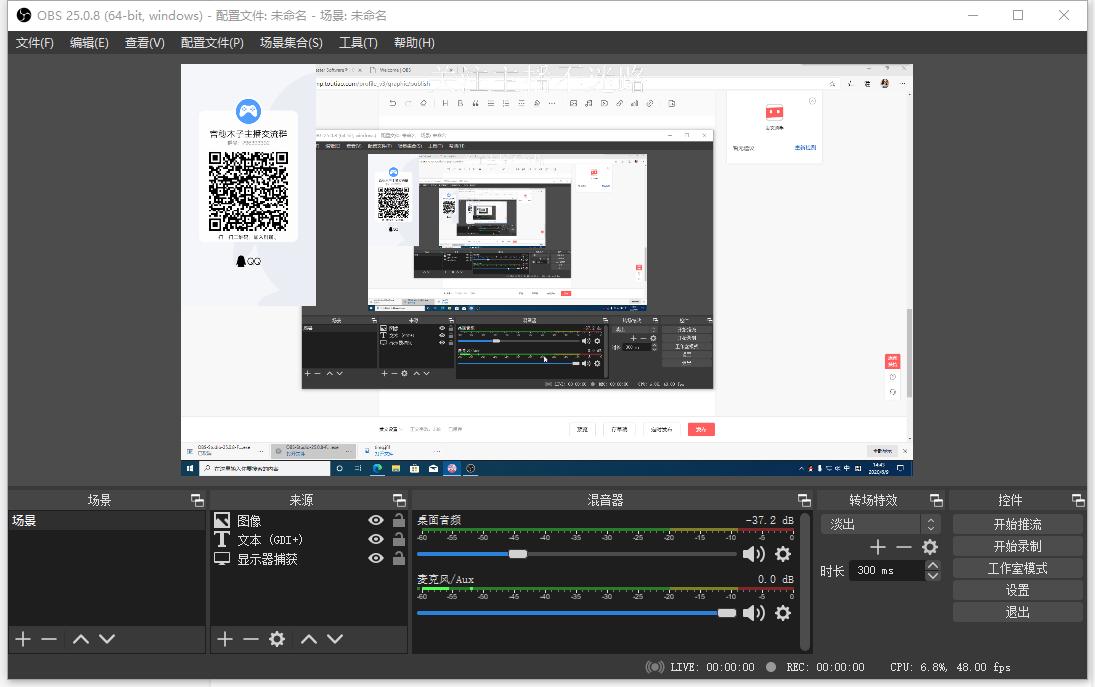Image resolution: width=1095 pixels, height=687 pixels.
Task: Pop out the 混音器 dock panel
Action: point(804,500)
